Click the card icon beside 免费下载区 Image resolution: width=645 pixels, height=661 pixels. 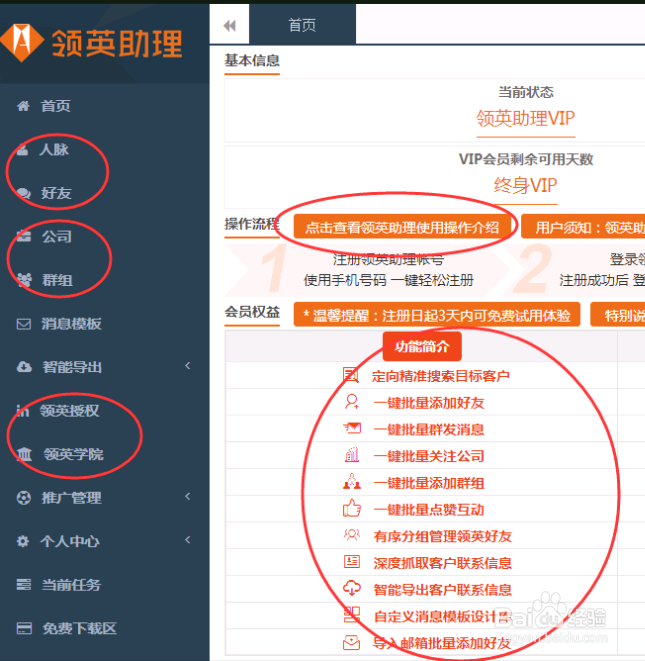24,628
